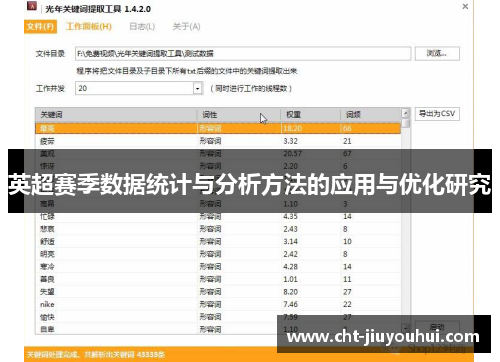Open the 工作面板(H) menu

(x=89, y=26)
